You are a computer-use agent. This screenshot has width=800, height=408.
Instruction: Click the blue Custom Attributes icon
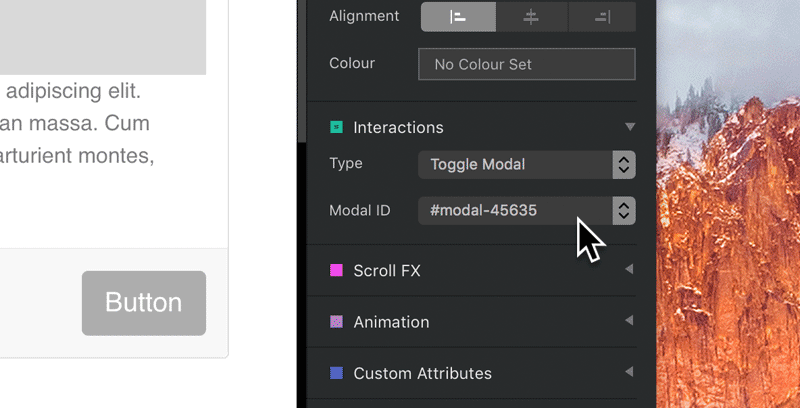tap(336, 373)
